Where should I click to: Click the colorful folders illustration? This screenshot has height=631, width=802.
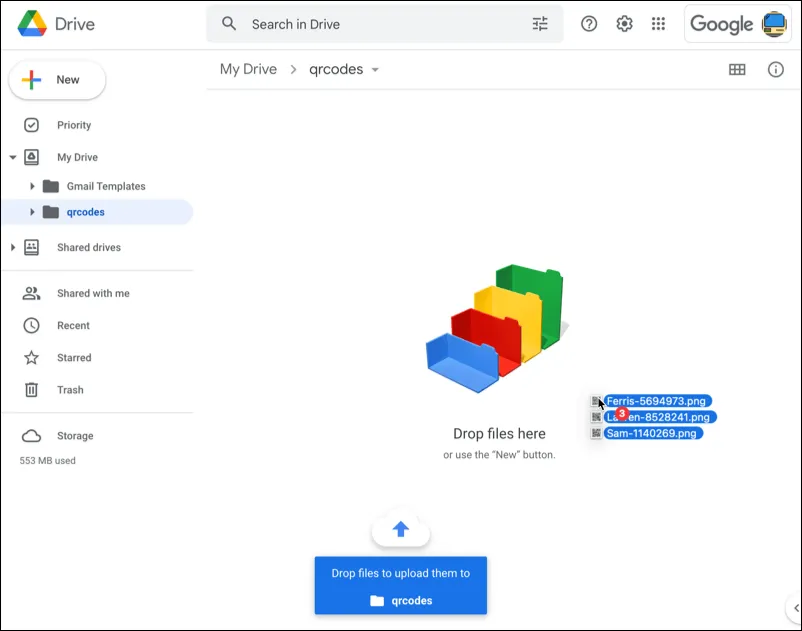497,329
